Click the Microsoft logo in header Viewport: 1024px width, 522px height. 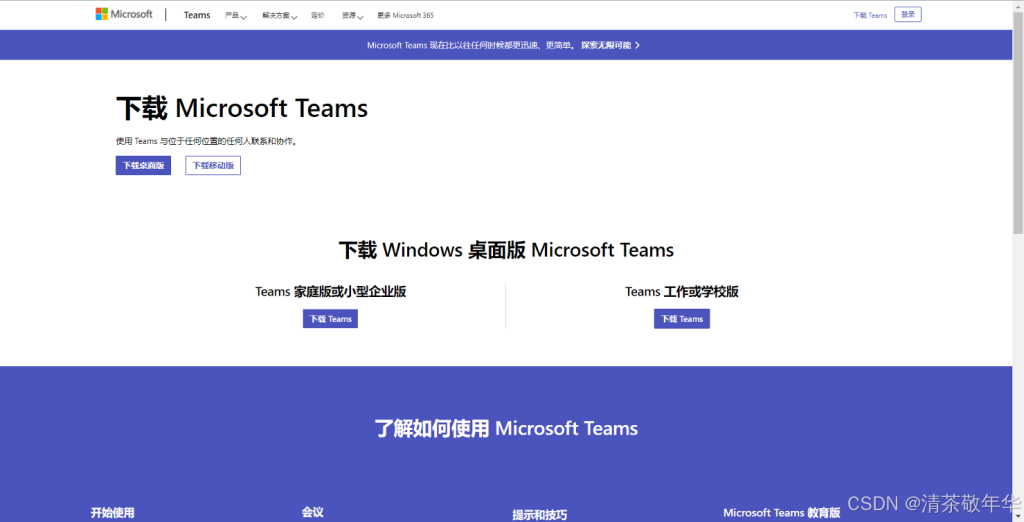(124, 14)
